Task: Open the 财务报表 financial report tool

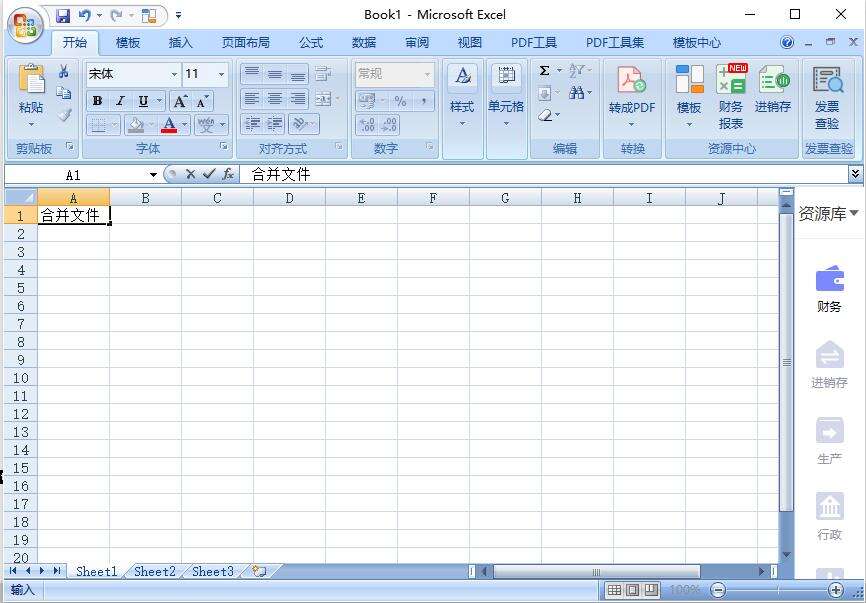Action: click(731, 97)
